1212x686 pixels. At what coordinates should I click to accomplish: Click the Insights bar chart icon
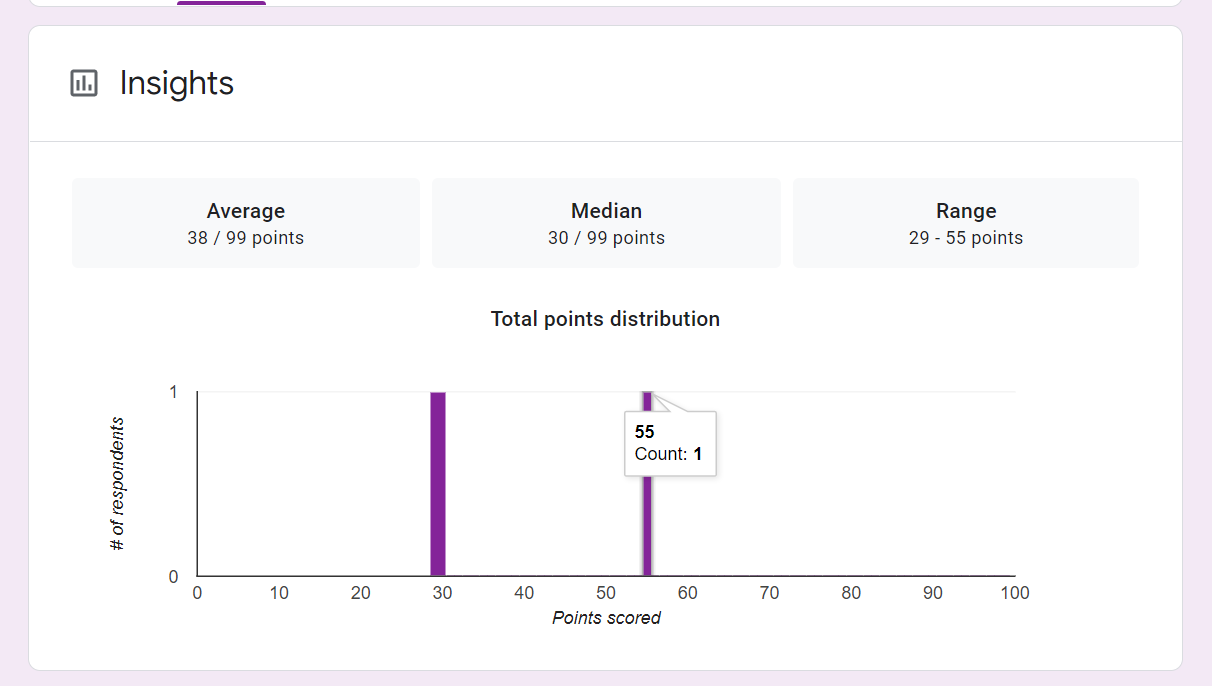pos(84,83)
